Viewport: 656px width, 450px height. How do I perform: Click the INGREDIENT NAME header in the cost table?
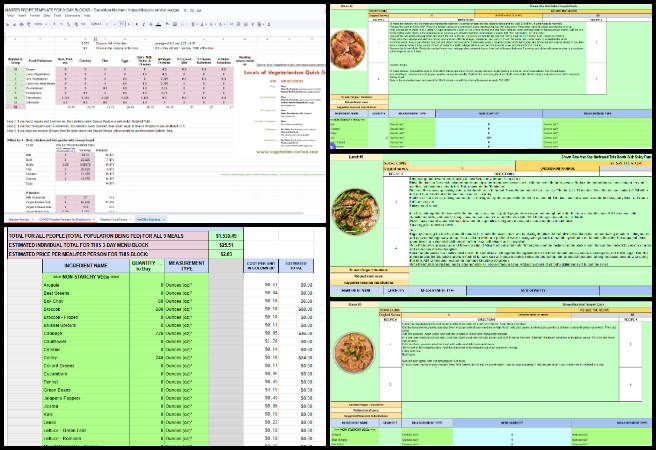pyautogui.click(x=86, y=266)
